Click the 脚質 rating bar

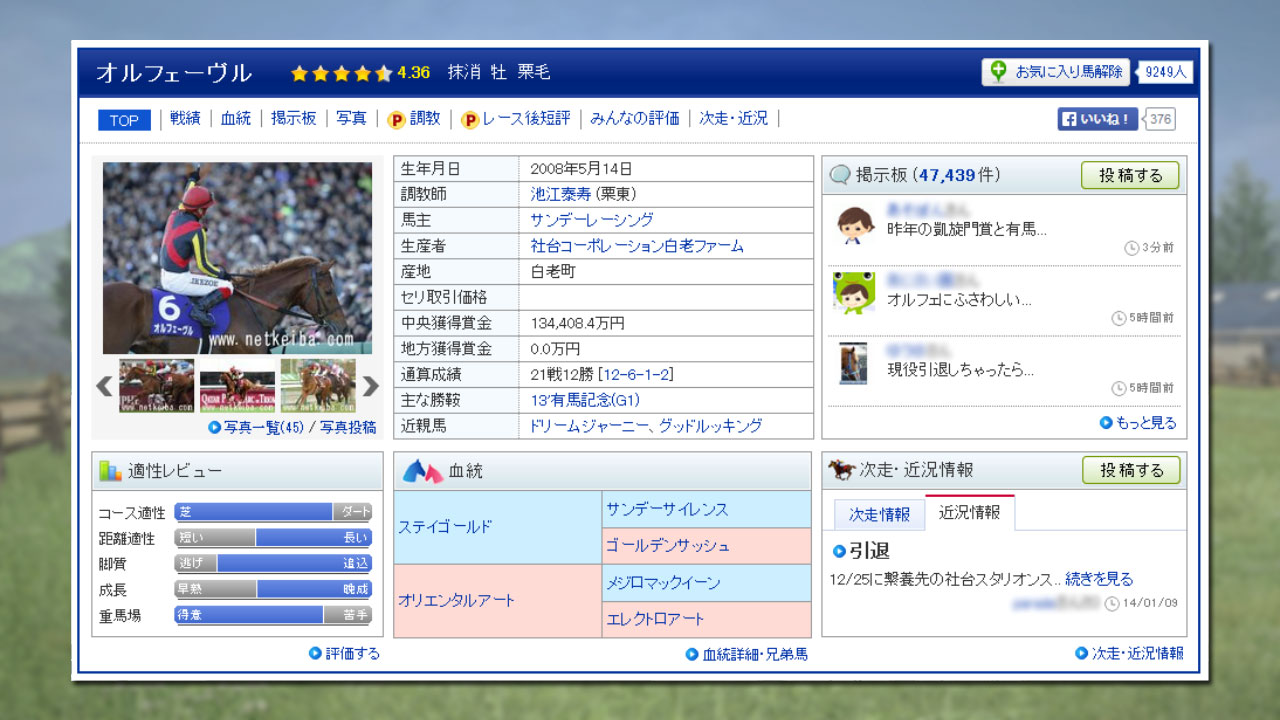[273, 563]
